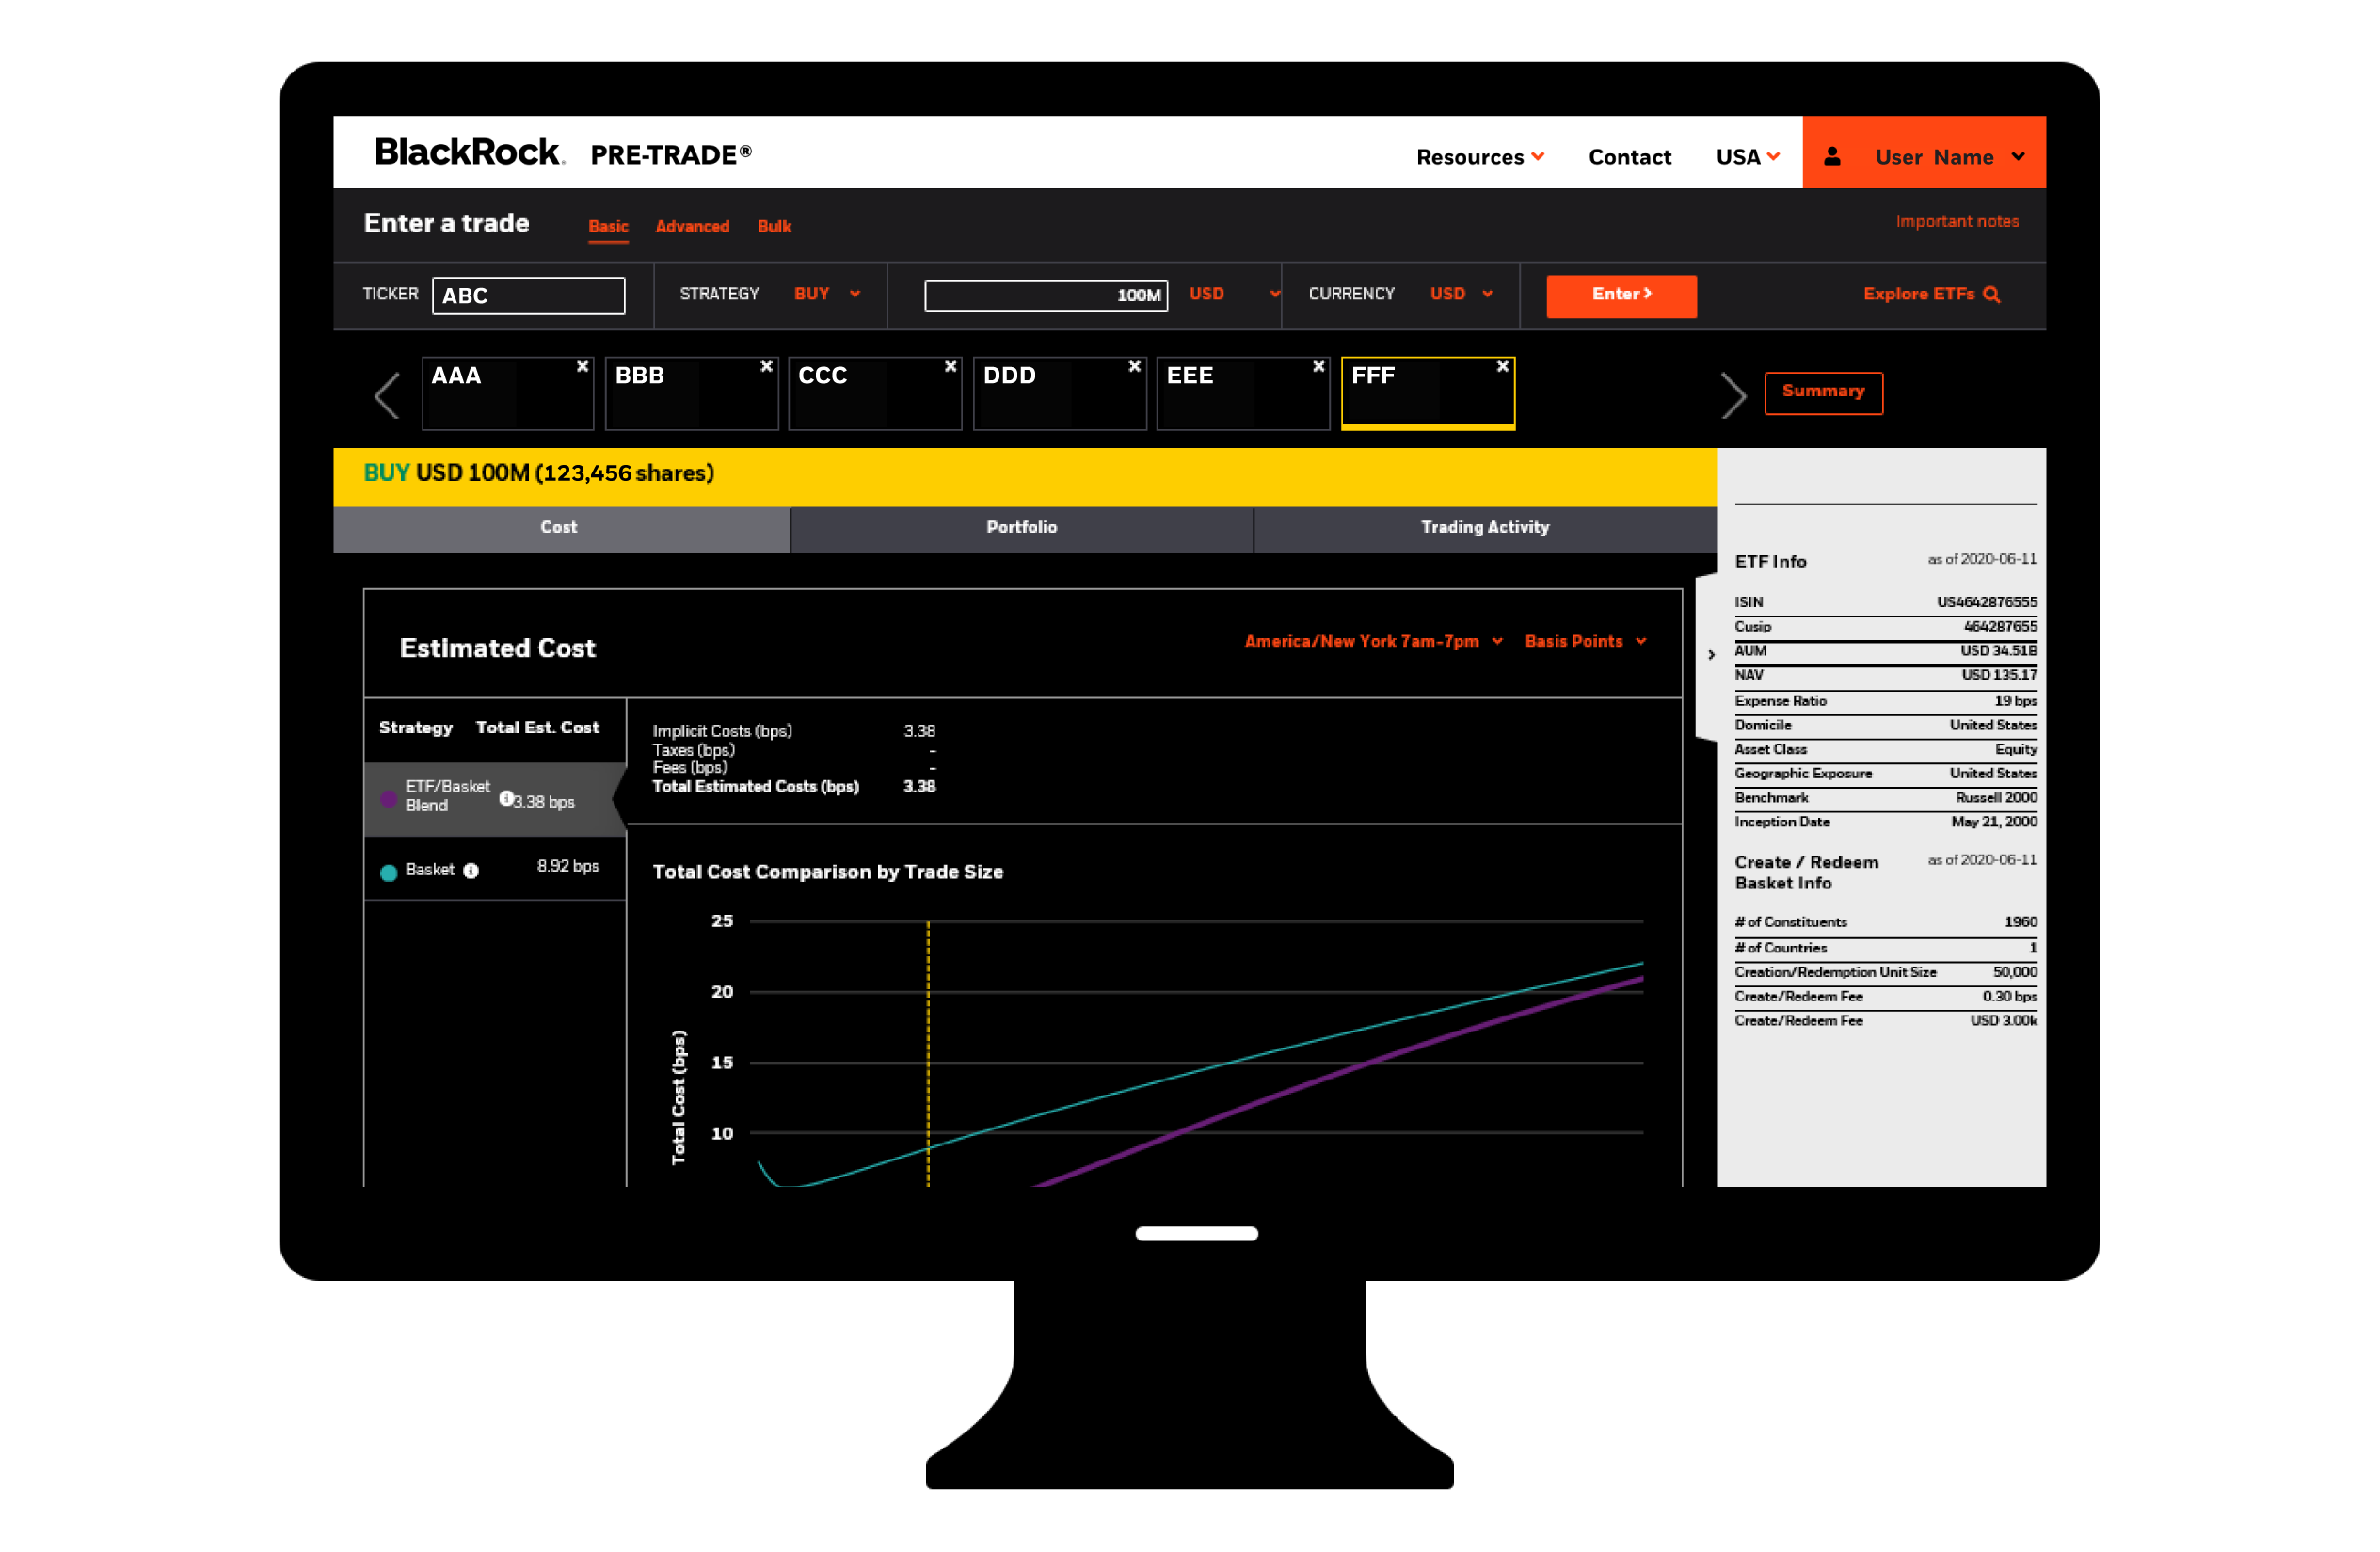This screenshot has width=2380, height=1552.
Task: Open the Basis Points unit dropdown
Action: pos(1584,641)
